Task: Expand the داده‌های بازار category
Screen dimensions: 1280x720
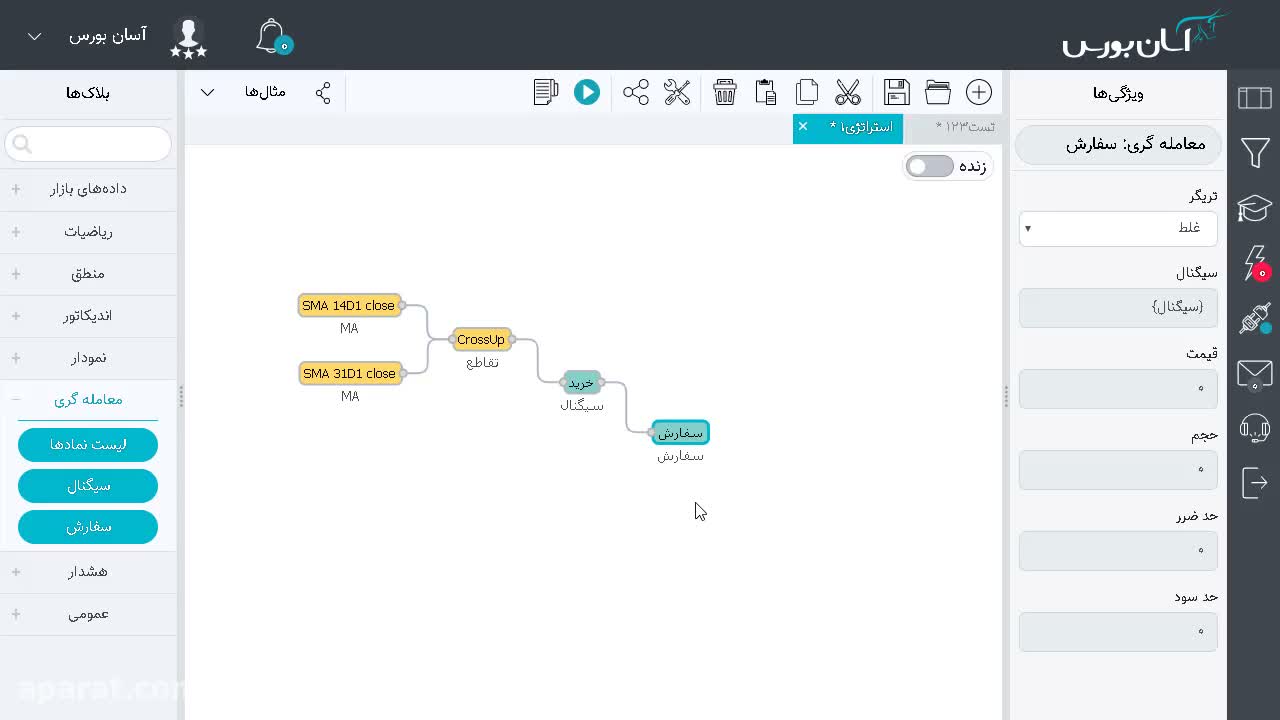Action: tap(88, 189)
